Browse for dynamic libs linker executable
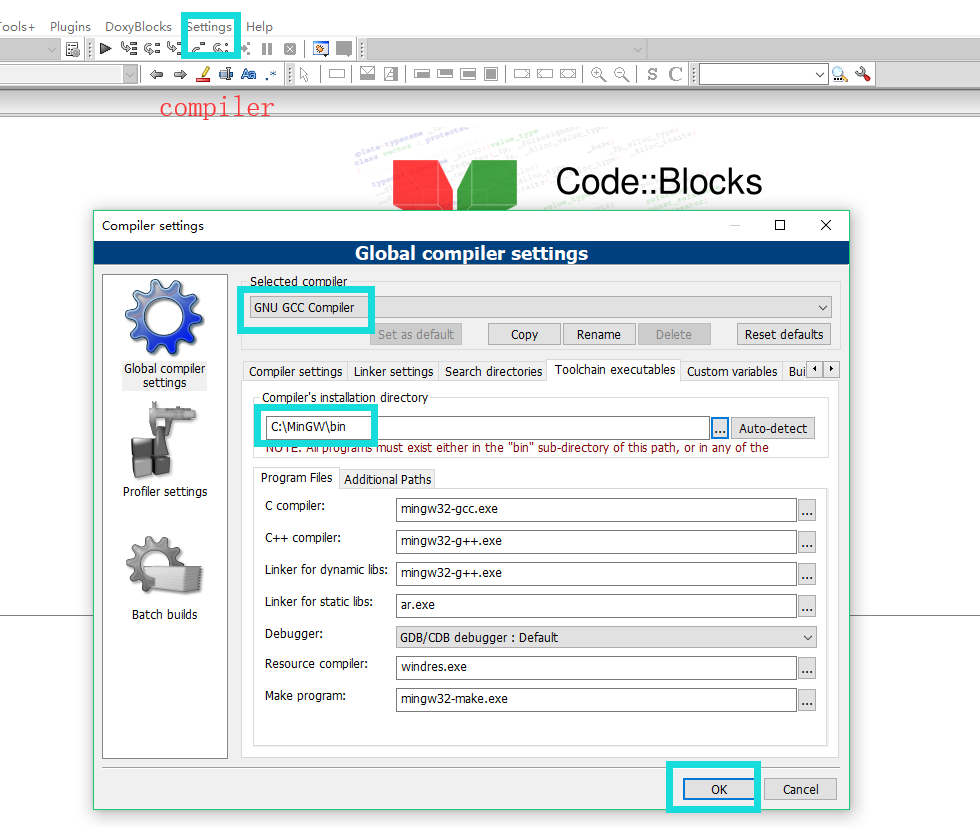The image size is (980, 828). click(807, 574)
